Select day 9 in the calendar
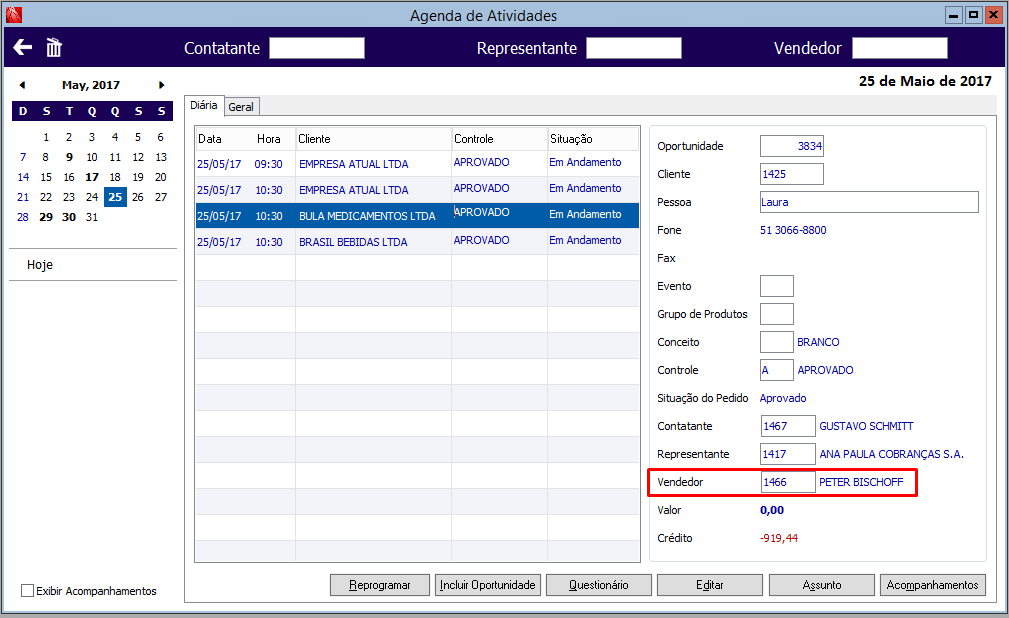 point(69,157)
